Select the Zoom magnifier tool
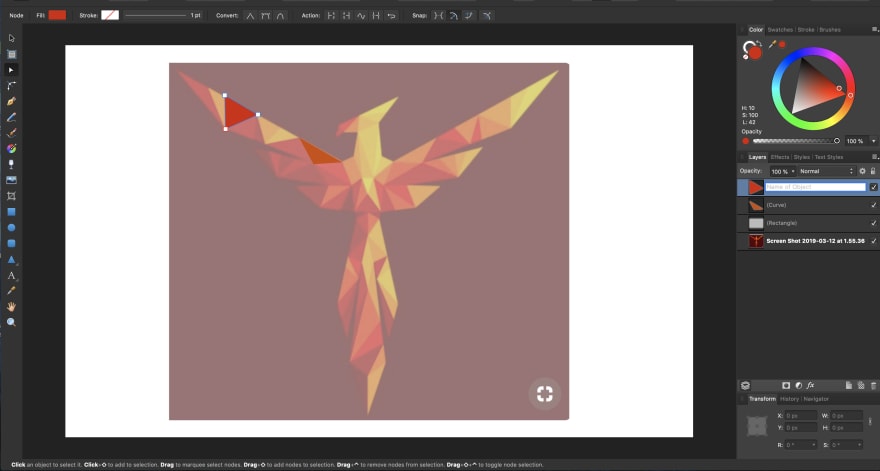The height and width of the screenshot is (471, 880). (x=11, y=322)
